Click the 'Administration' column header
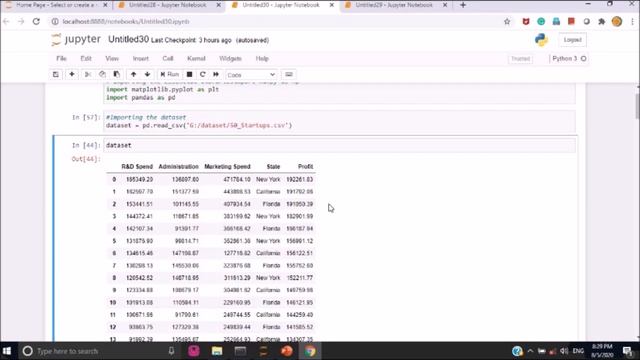 point(178,167)
